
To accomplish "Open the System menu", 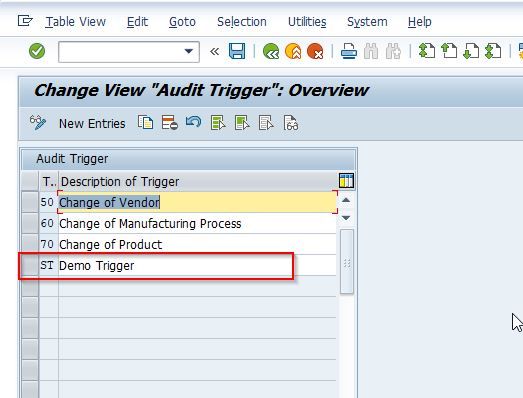I will pyautogui.click(x=367, y=22).
